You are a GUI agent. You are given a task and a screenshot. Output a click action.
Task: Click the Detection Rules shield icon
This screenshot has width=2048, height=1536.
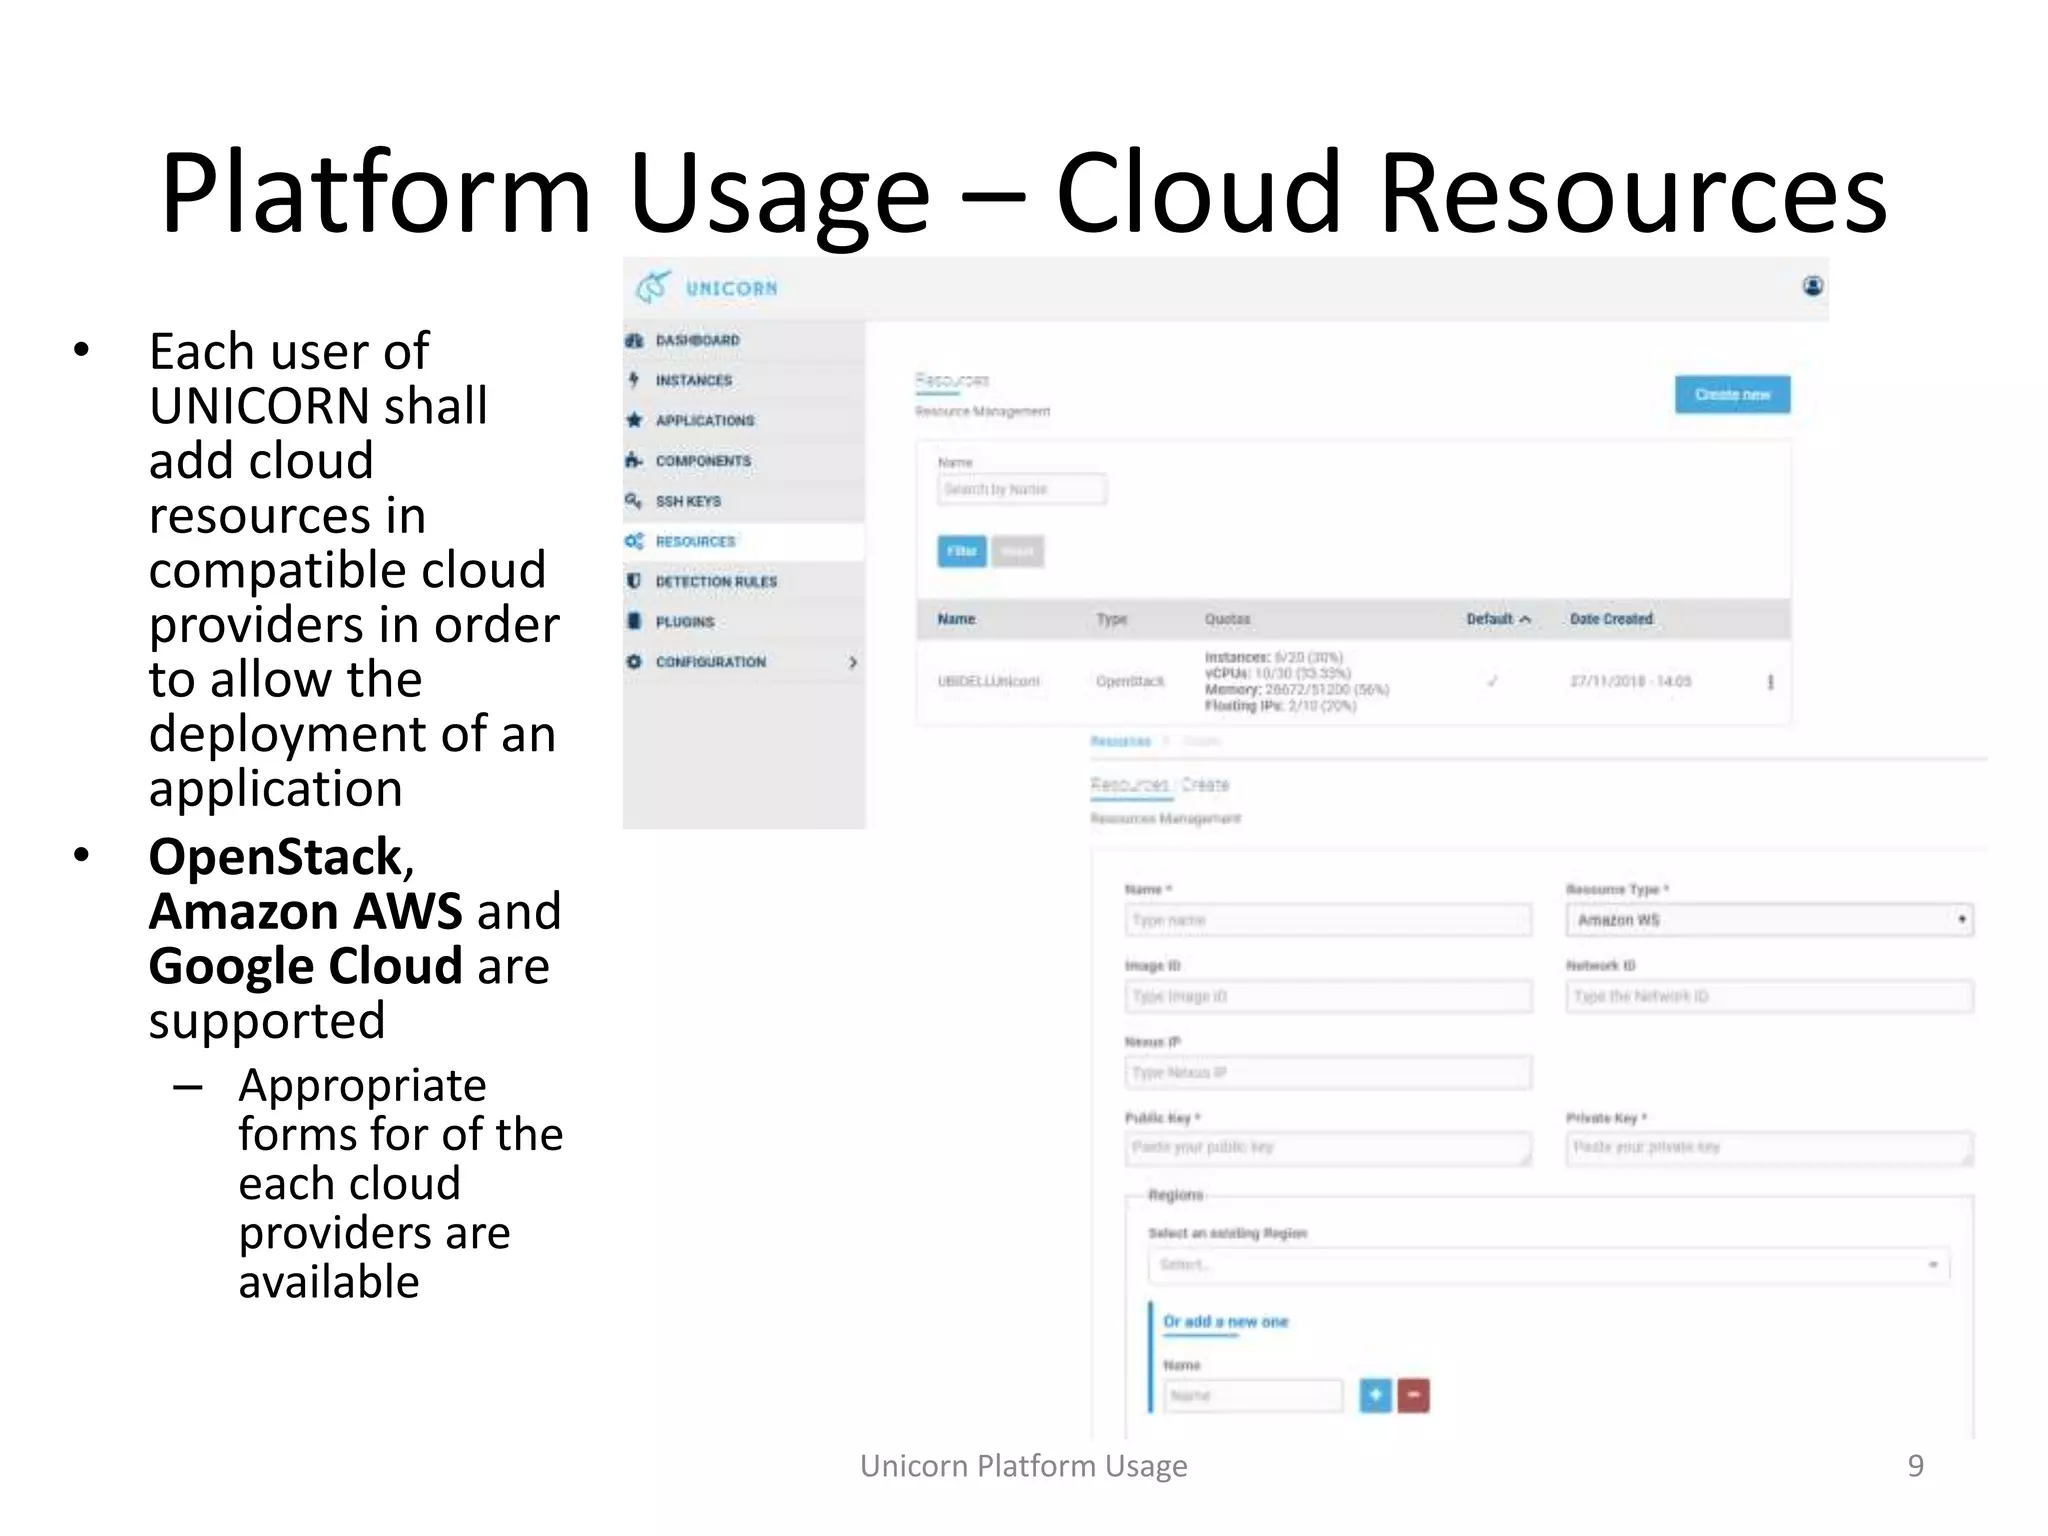tap(634, 581)
